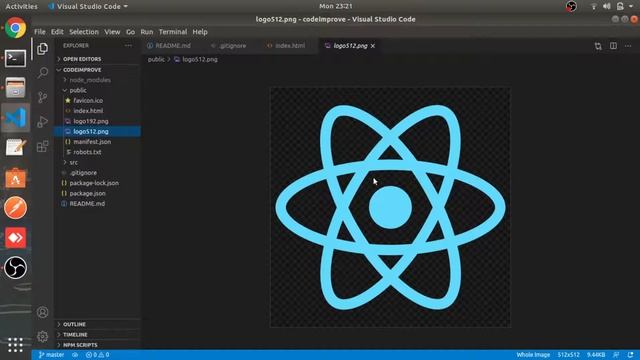Launch OBS Studio from the dock
The width and height of the screenshot is (640, 360).
(16, 268)
